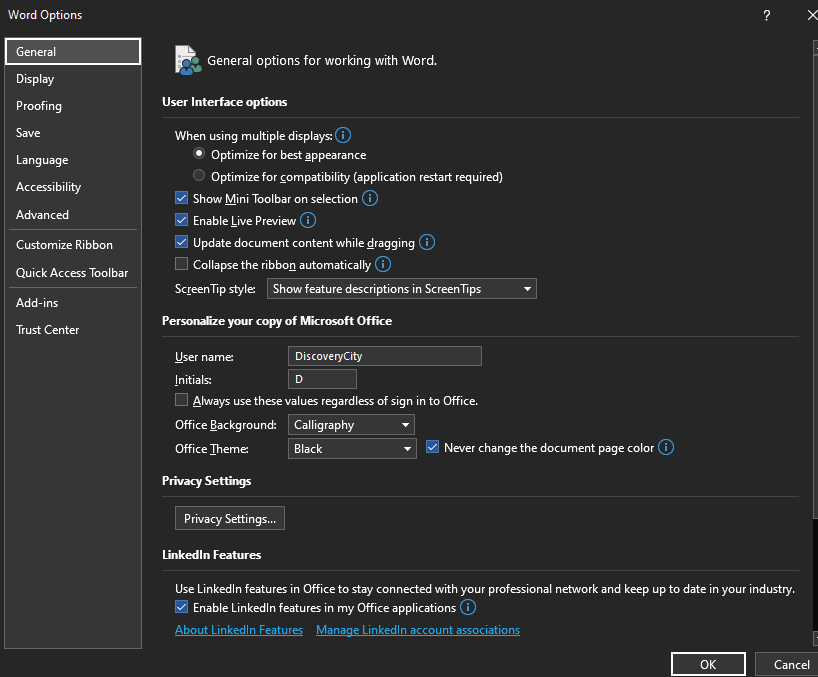Open the Office Theme dropdown

[x=352, y=449]
